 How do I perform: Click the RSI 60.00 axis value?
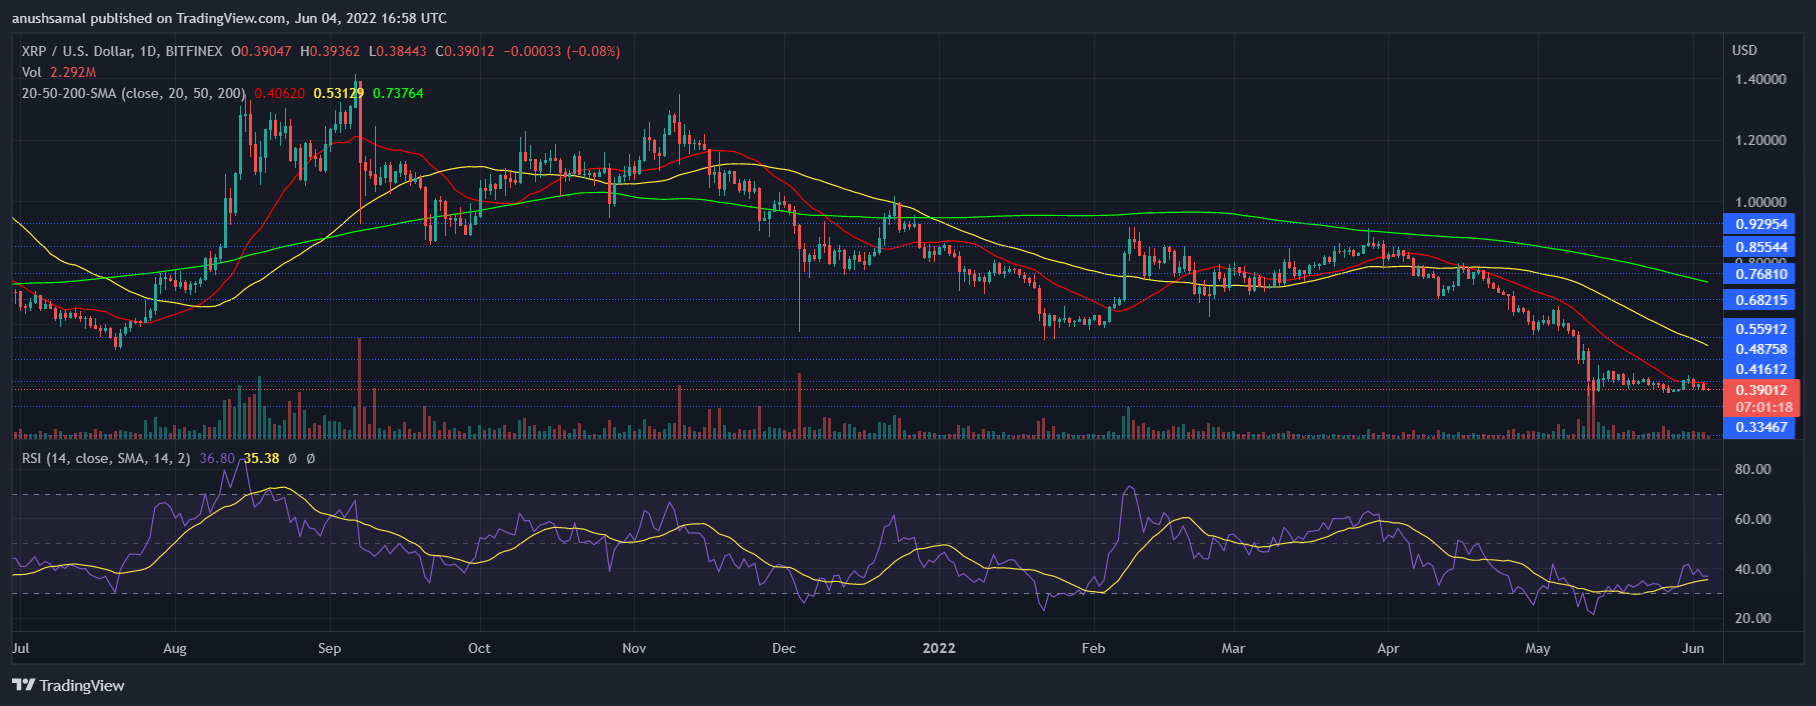1752,519
